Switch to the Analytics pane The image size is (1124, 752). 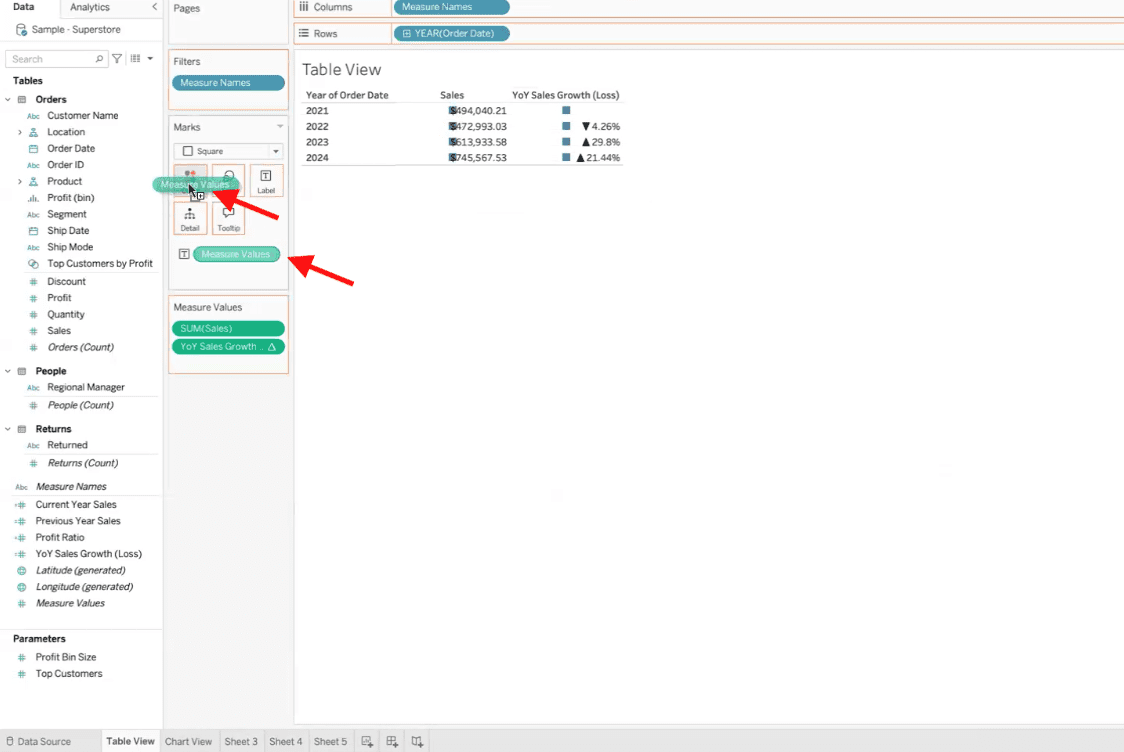[x=88, y=8]
